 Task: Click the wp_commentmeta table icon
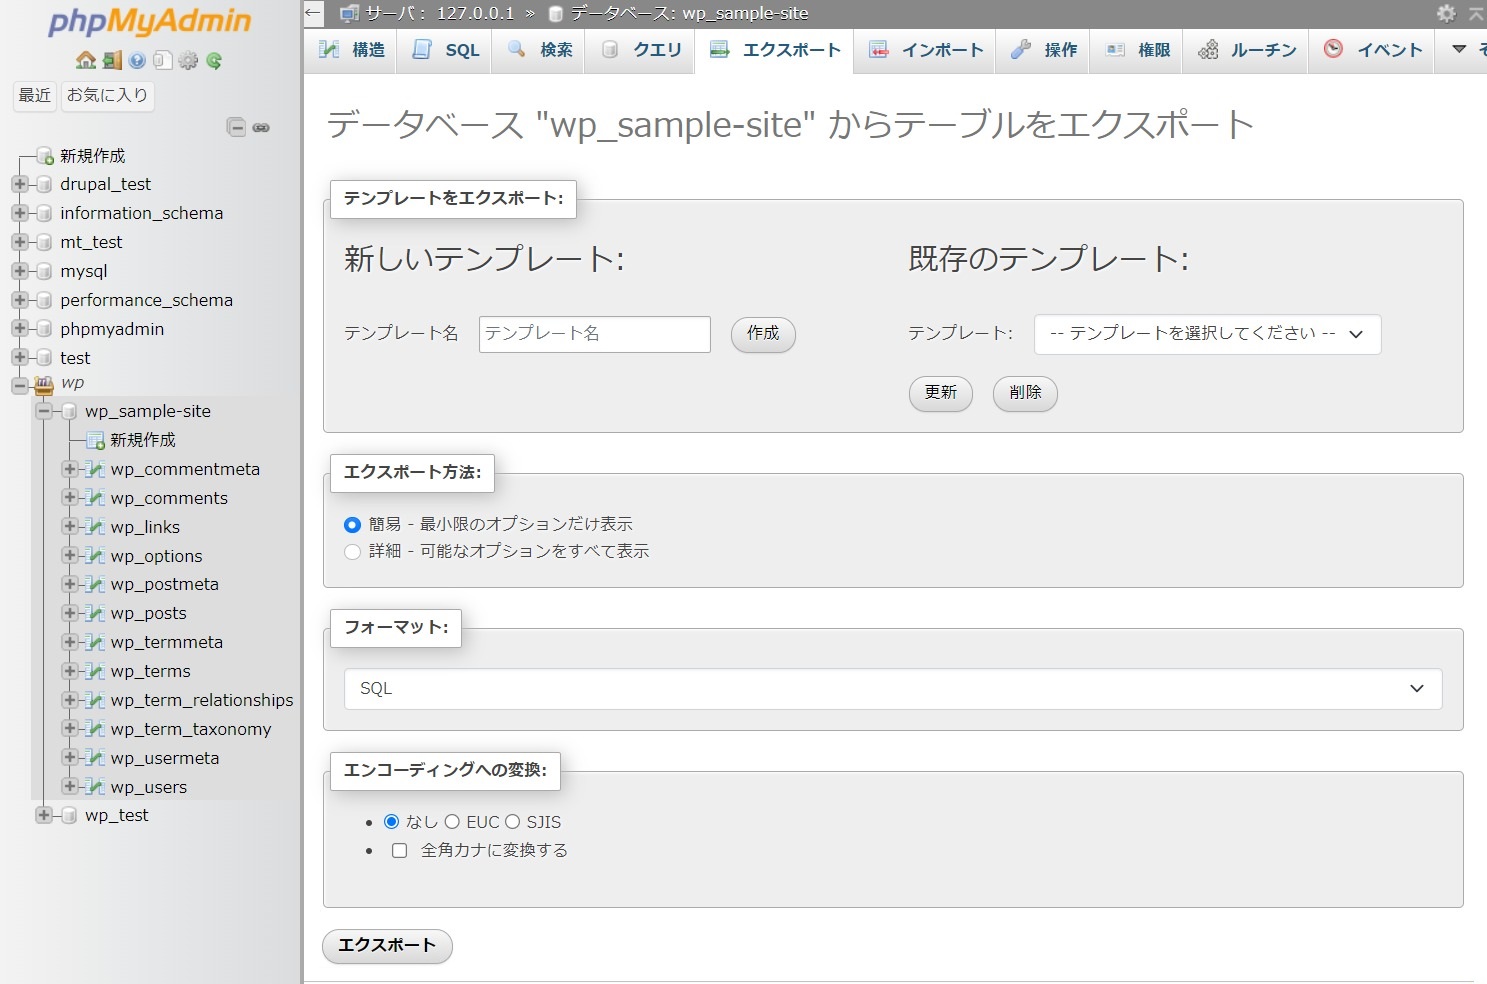tap(95, 469)
